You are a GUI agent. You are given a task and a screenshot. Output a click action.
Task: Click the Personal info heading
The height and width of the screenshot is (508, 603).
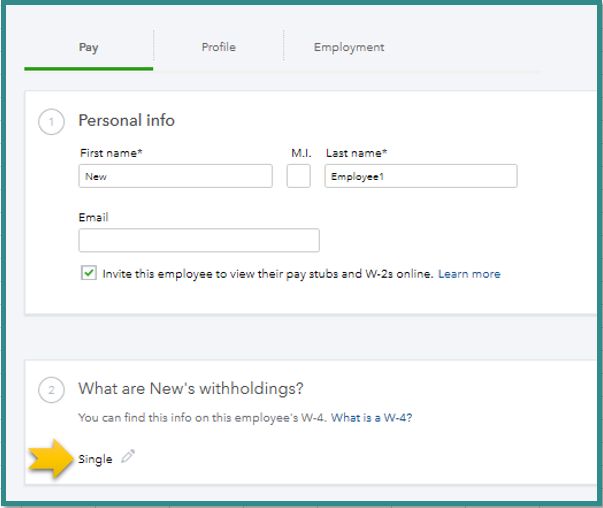click(x=126, y=121)
